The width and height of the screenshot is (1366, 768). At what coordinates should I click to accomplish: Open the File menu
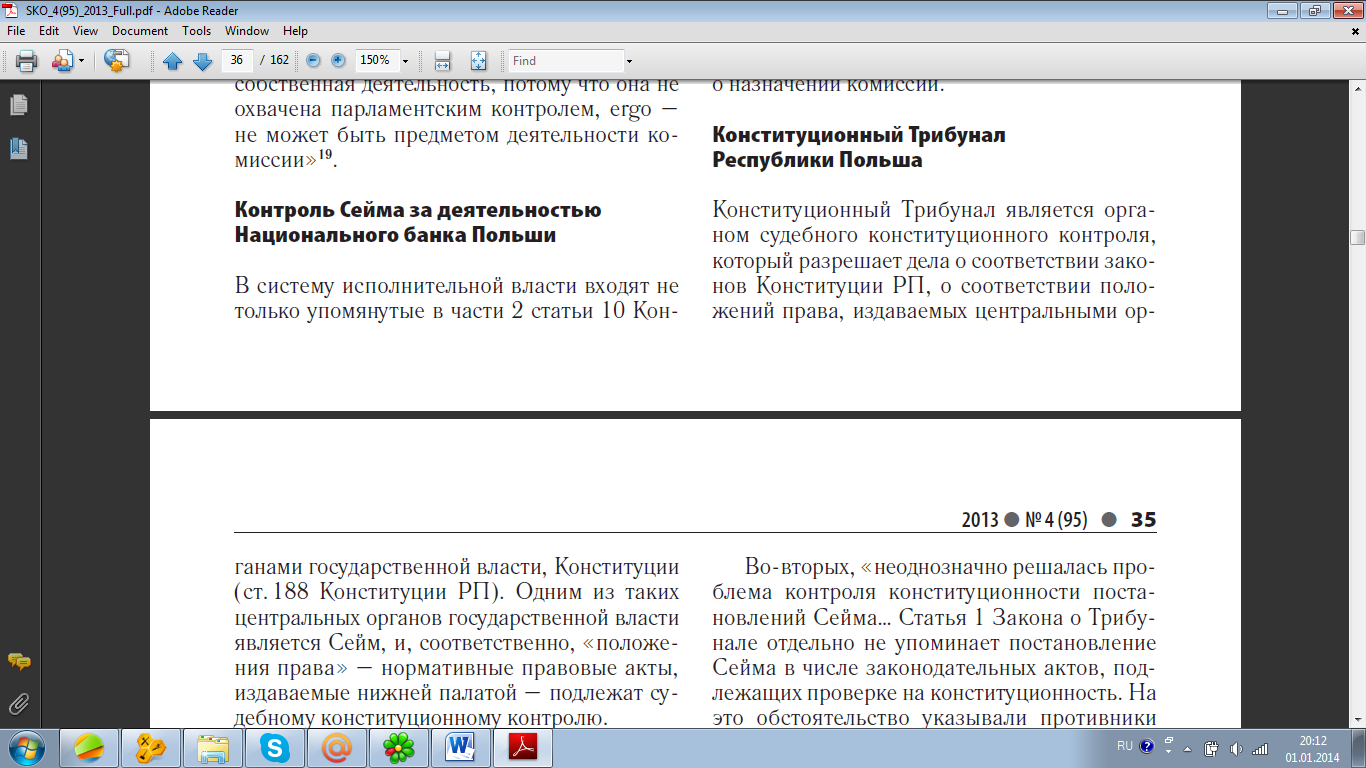tap(16, 31)
